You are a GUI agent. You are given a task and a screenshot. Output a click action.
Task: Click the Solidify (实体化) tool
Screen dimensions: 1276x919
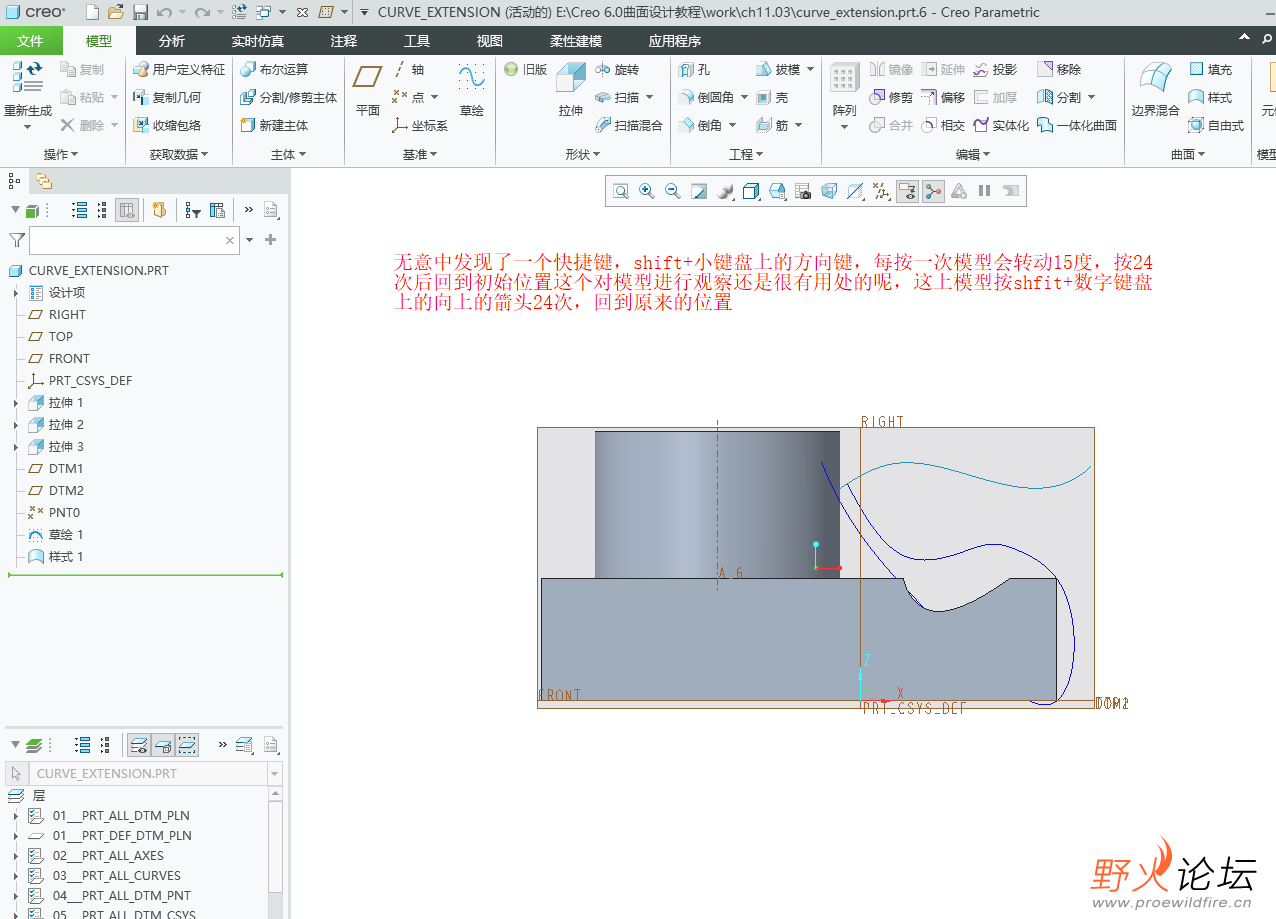1000,126
